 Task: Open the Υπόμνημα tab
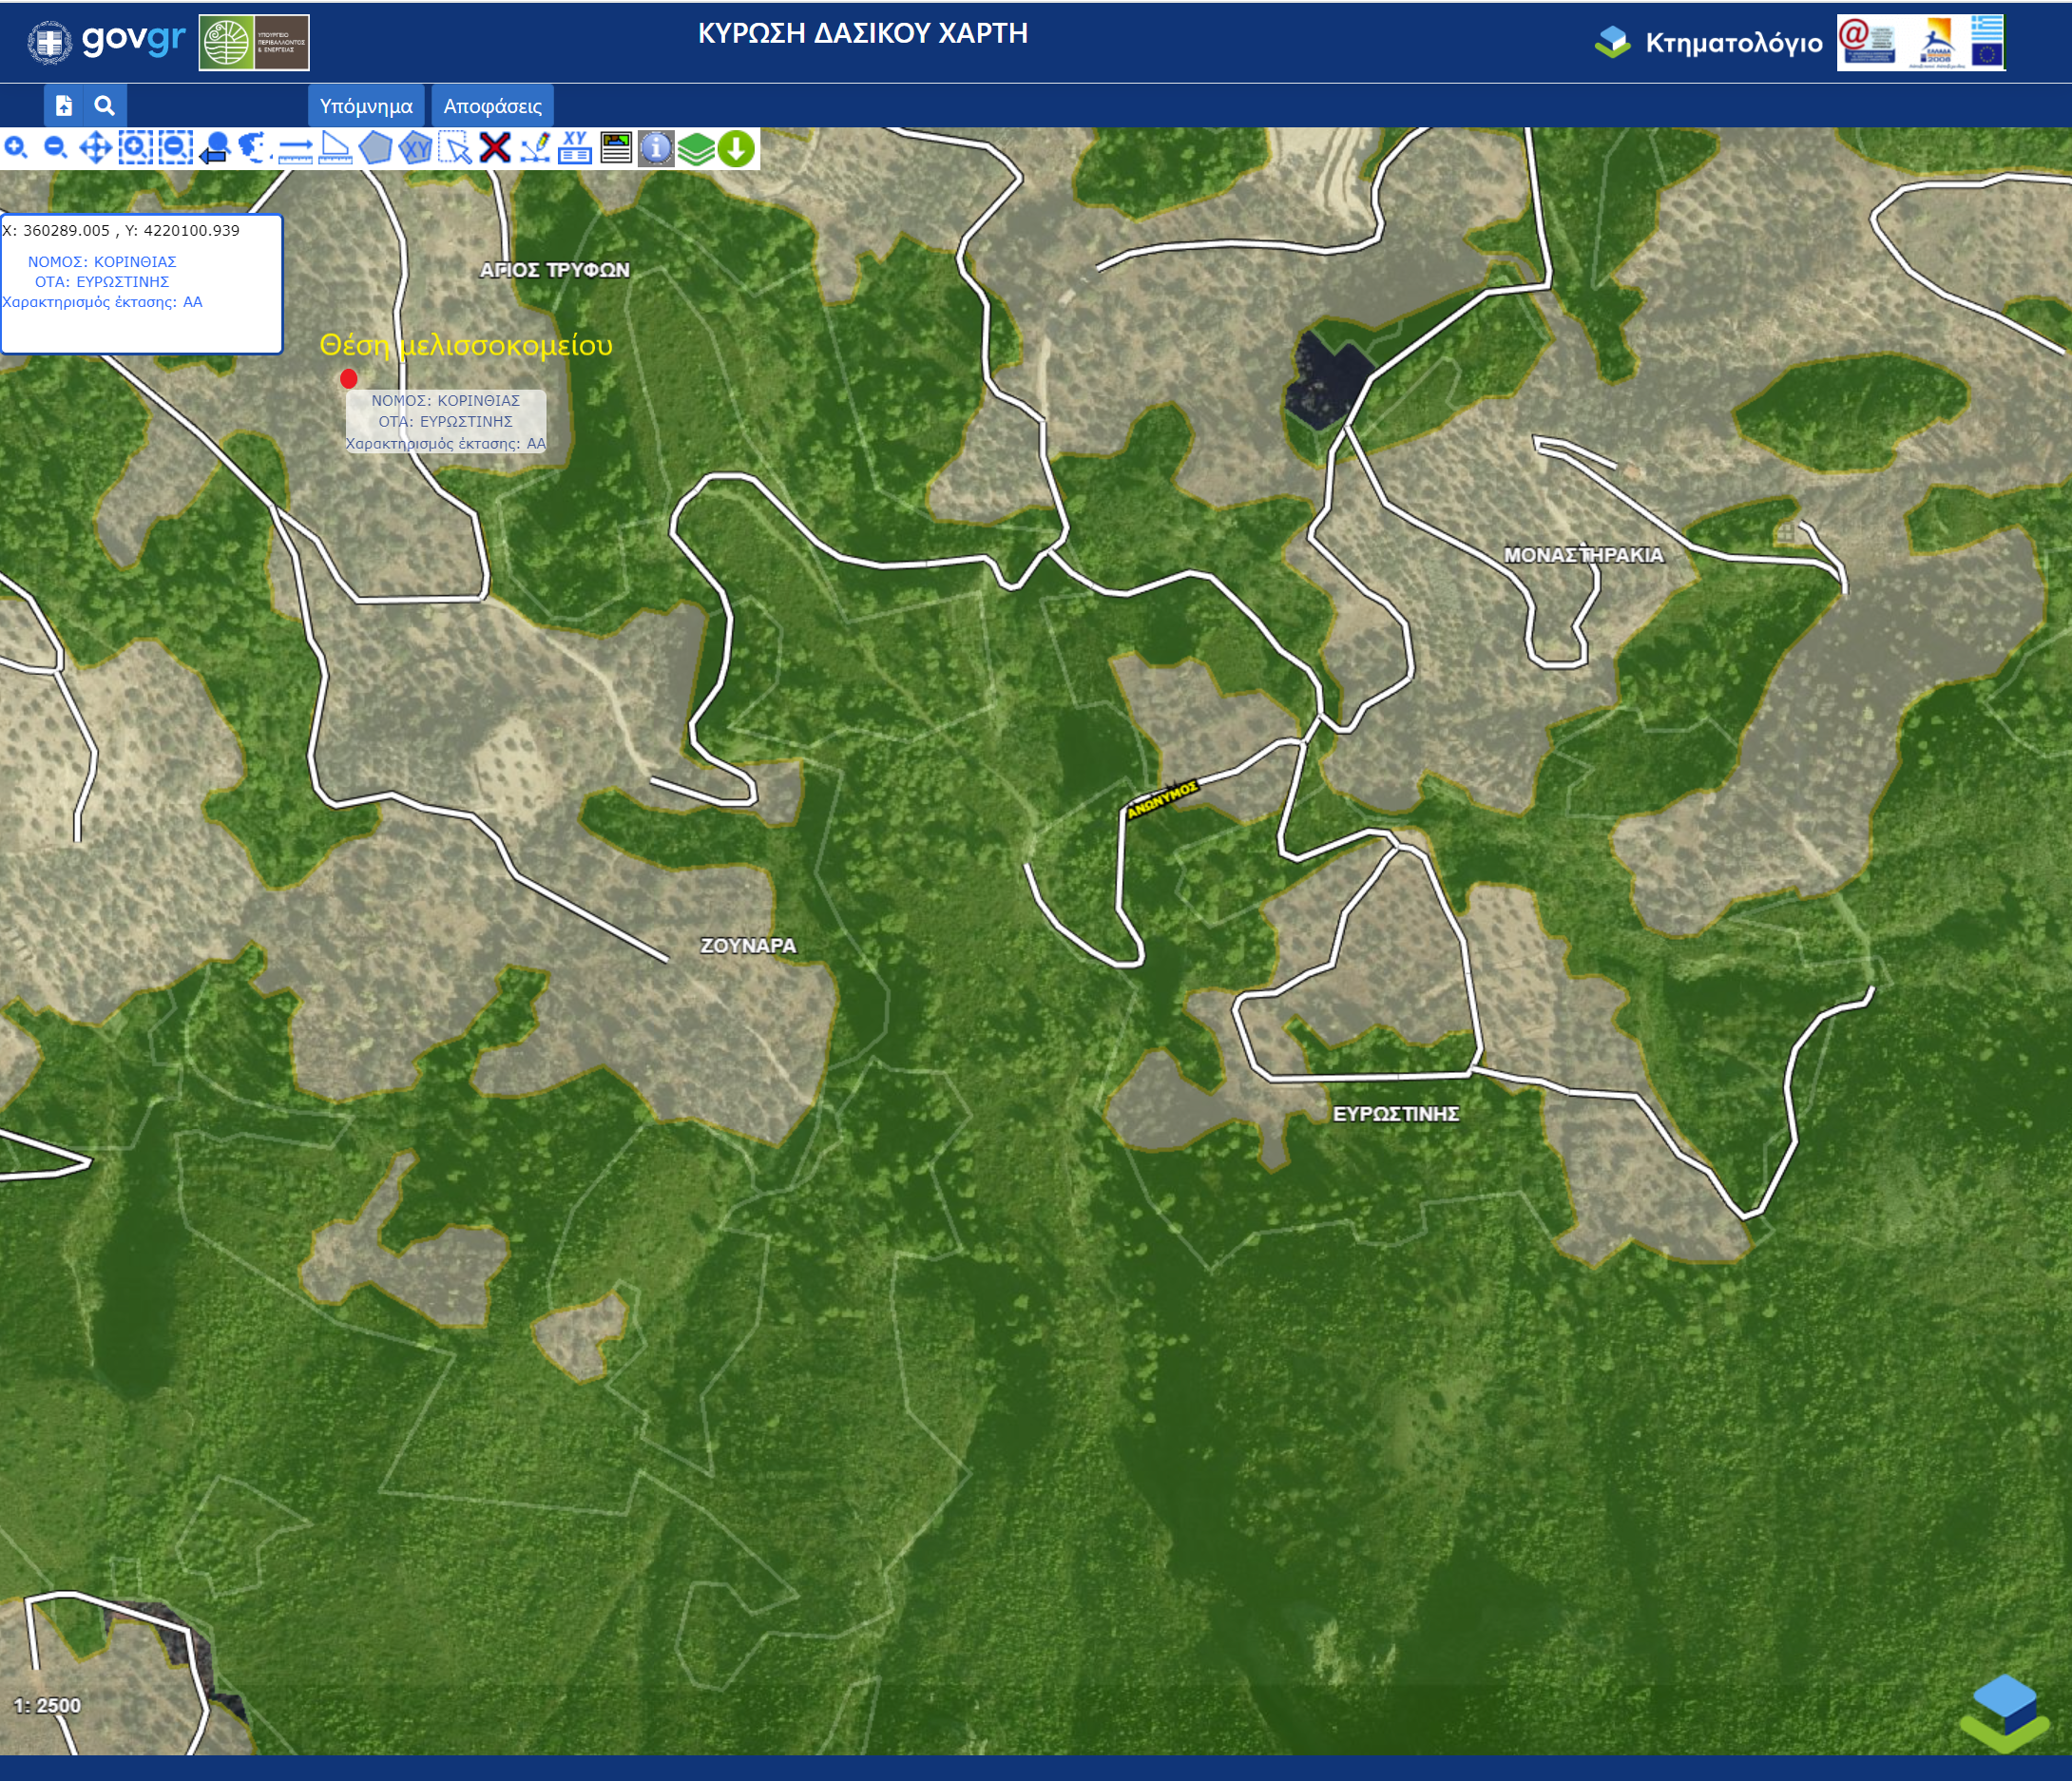click(x=366, y=106)
